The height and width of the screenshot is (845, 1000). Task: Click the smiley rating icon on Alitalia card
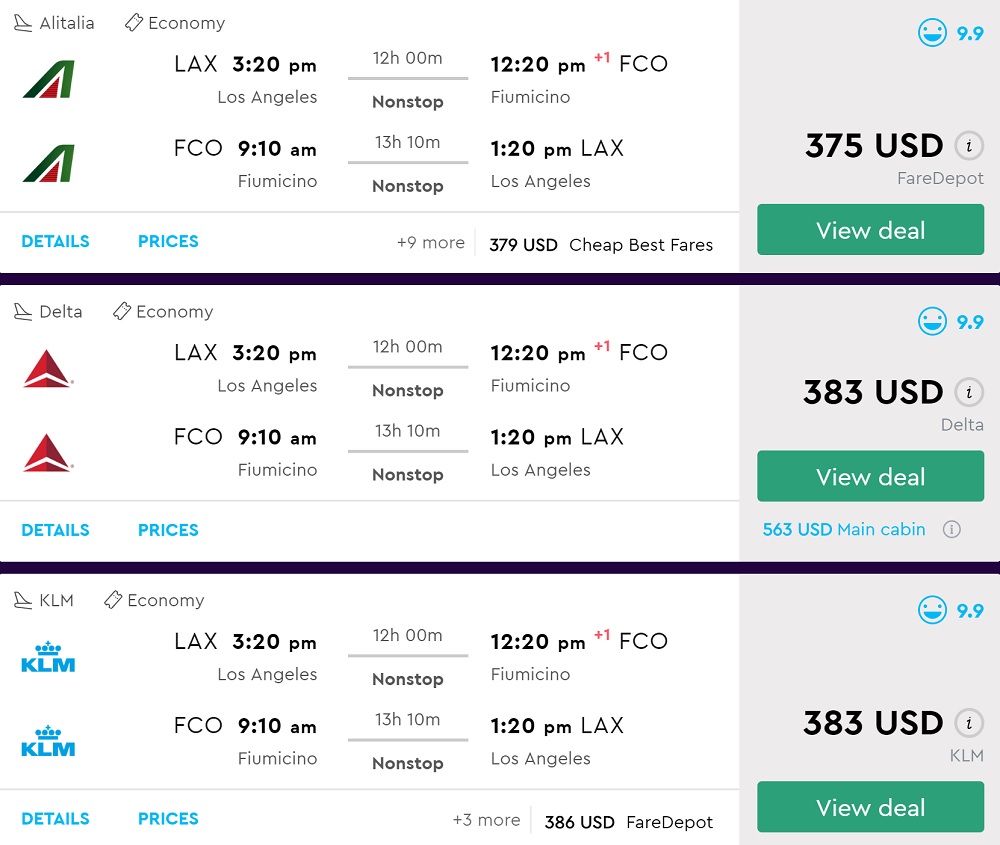click(932, 33)
